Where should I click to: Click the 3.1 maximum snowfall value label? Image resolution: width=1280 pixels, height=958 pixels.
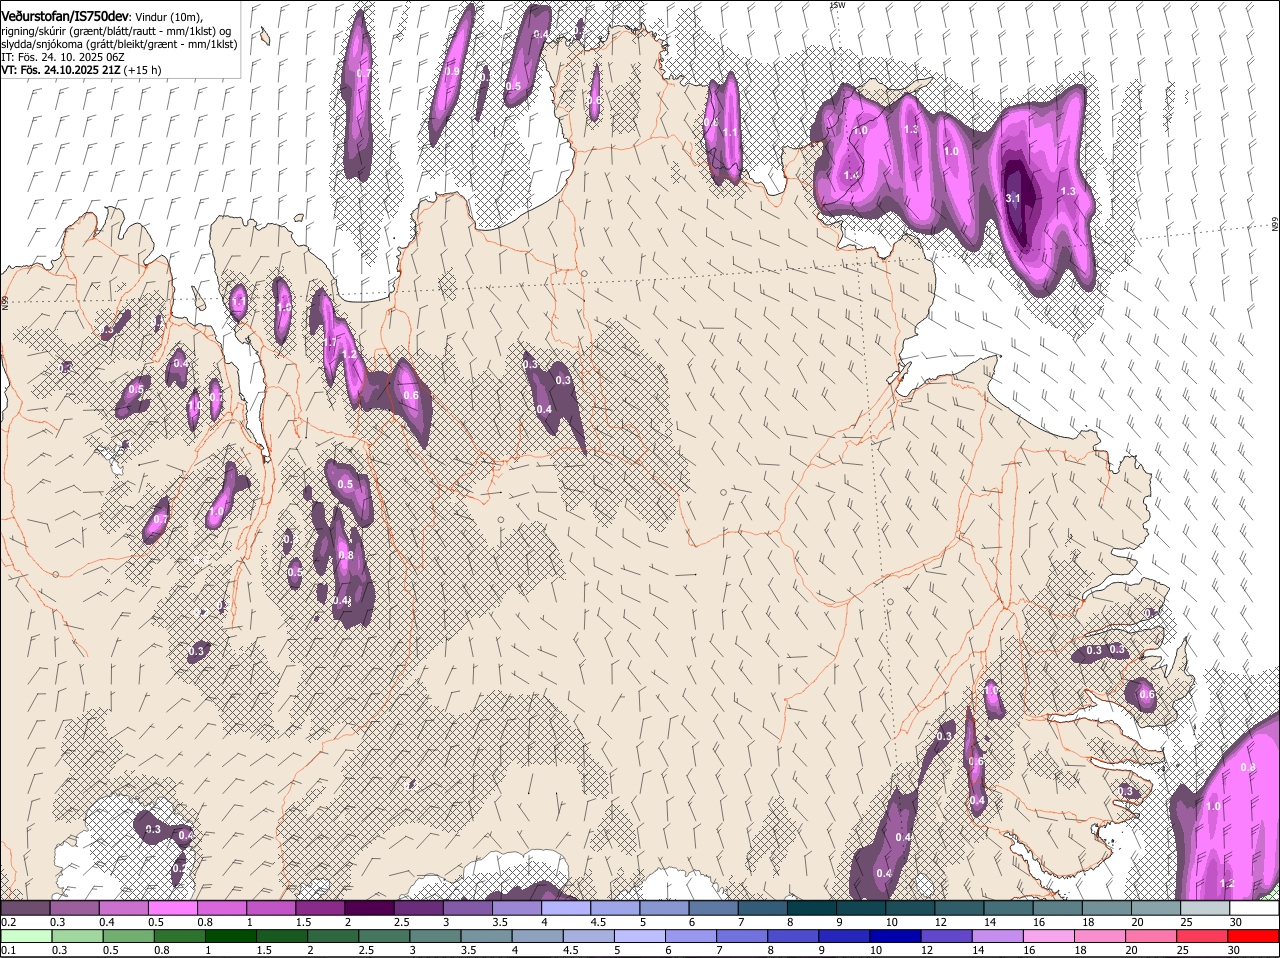pyautogui.click(x=1012, y=198)
